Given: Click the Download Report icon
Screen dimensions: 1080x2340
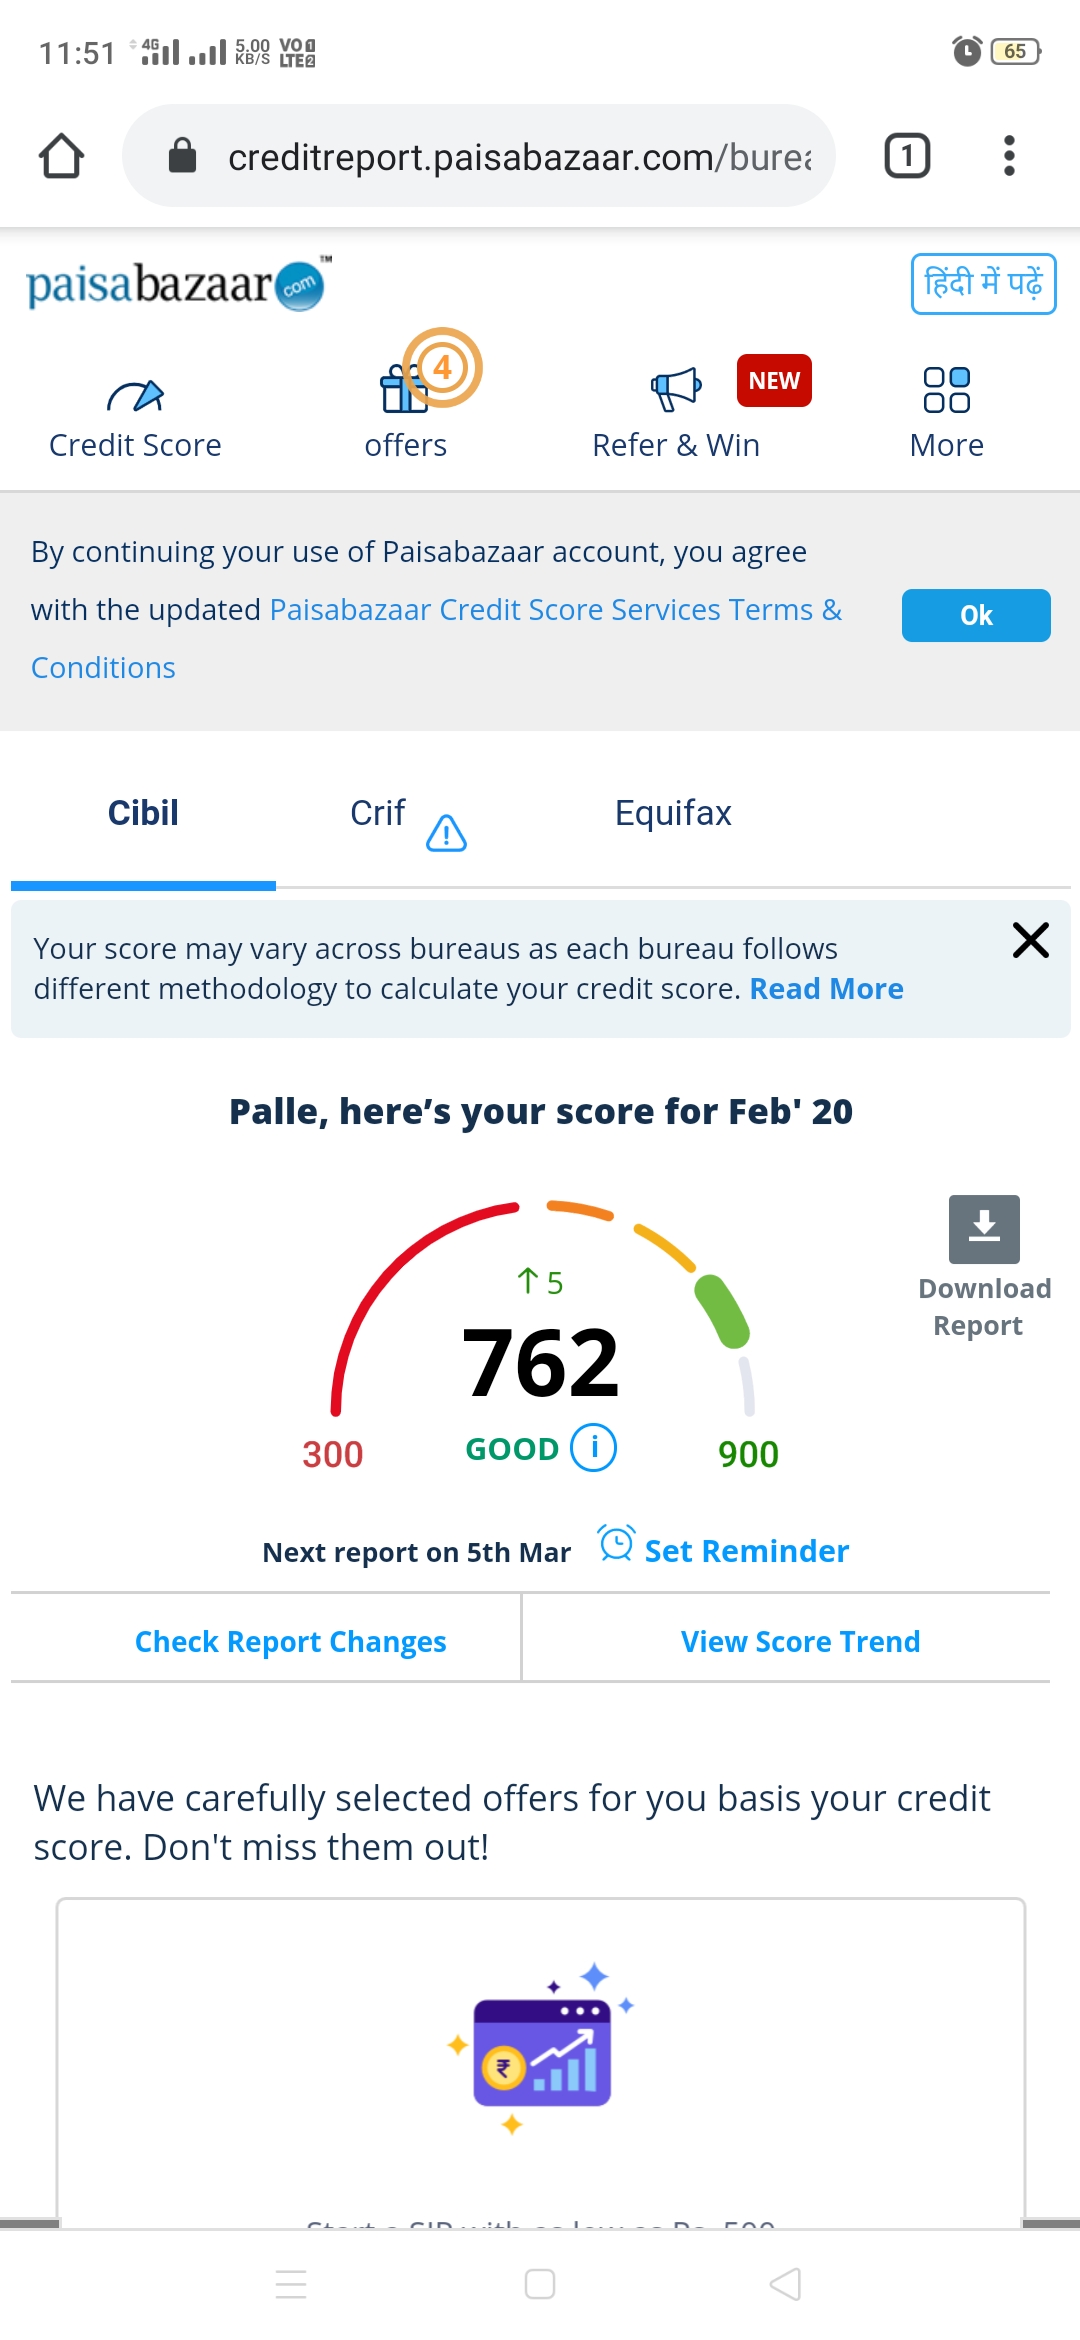Looking at the screenshot, I should (984, 1229).
